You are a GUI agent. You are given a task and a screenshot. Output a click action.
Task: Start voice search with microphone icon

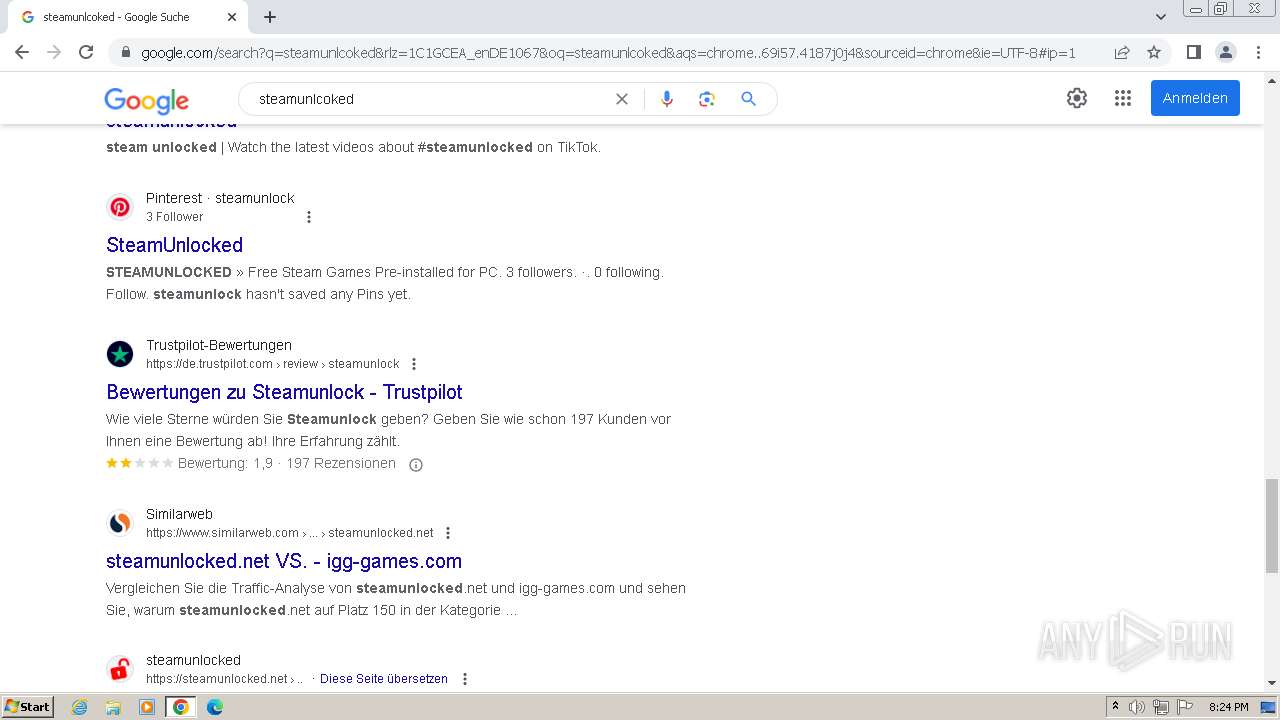pyautogui.click(x=667, y=99)
